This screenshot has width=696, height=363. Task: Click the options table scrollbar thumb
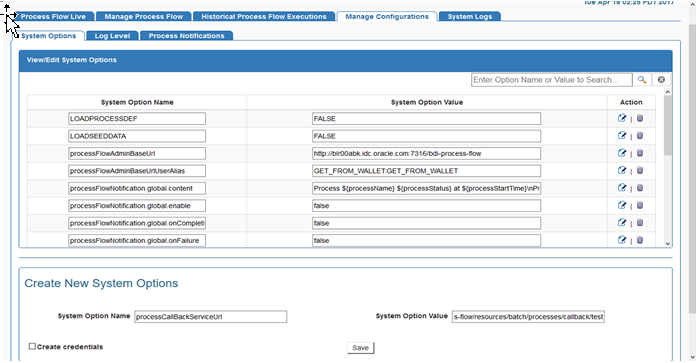coord(668,126)
